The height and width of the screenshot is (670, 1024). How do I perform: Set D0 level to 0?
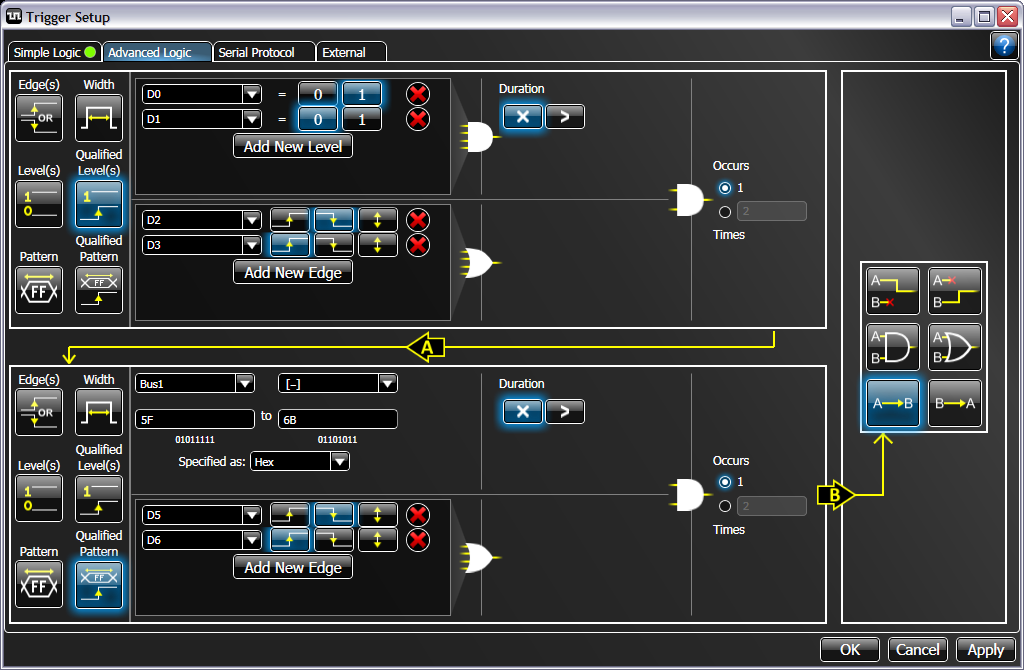pyautogui.click(x=318, y=94)
